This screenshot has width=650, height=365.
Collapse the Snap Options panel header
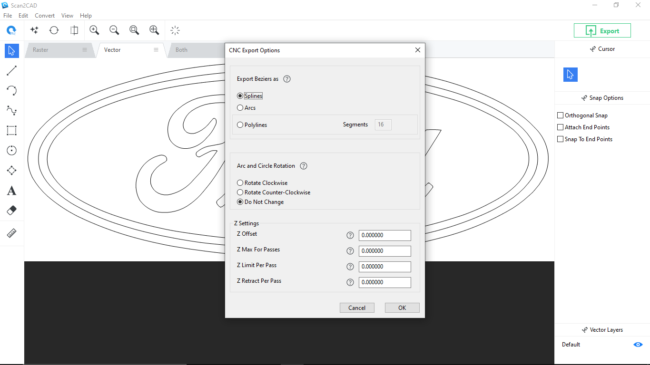[x=602, y=98]
